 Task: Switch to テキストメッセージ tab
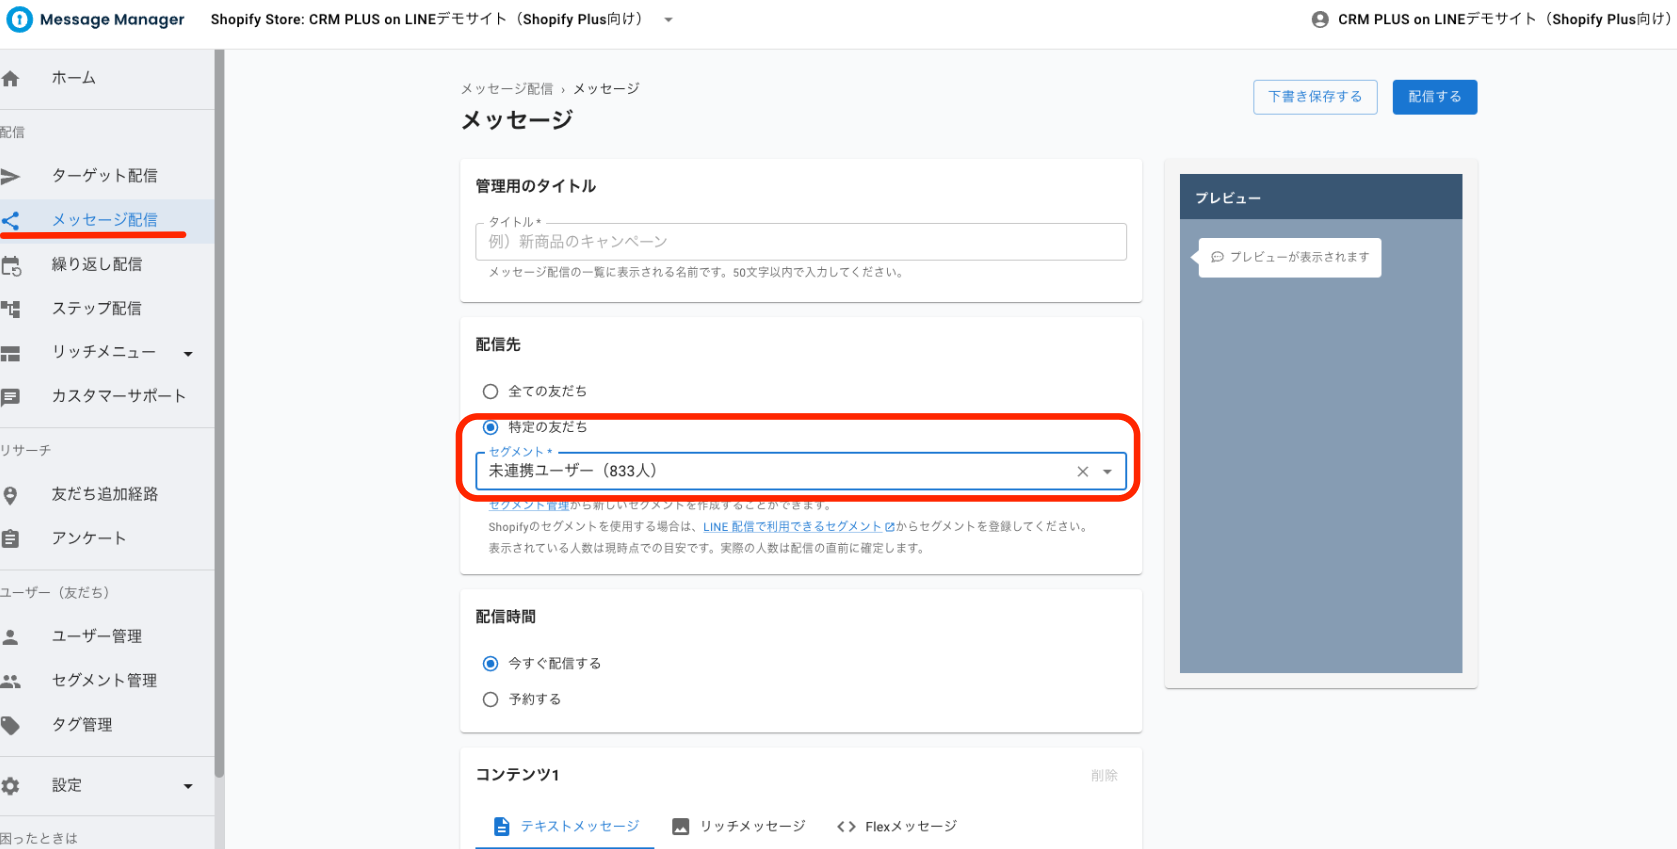coord(565,827)
